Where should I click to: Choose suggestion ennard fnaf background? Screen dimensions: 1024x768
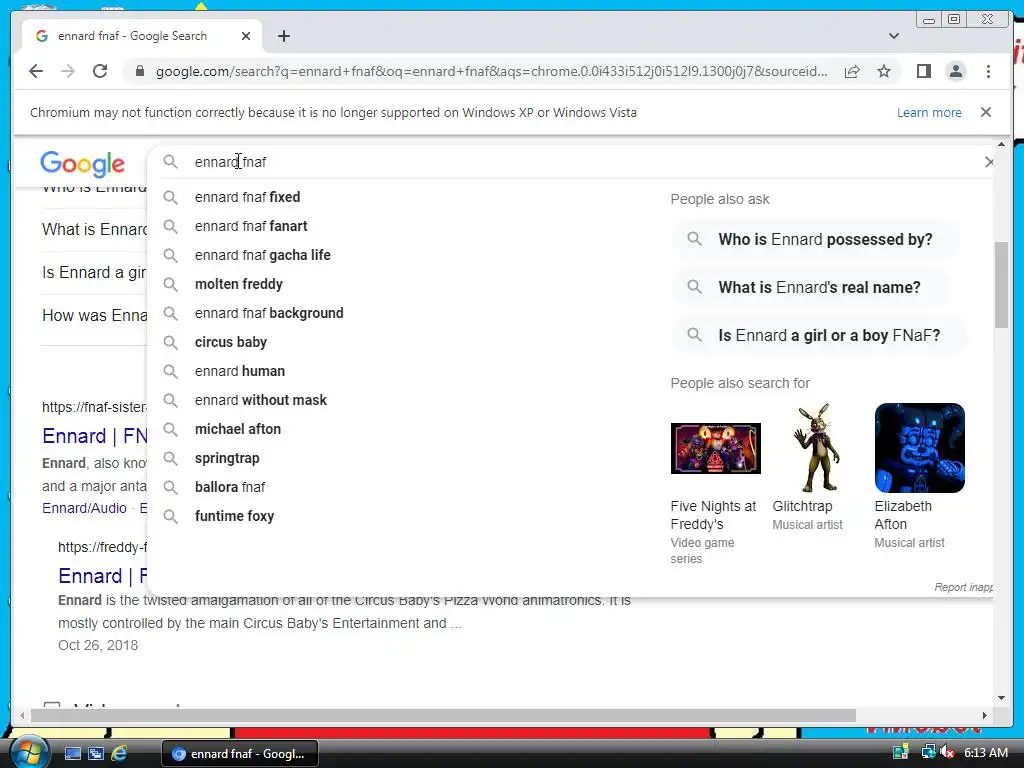click(268, 313)
